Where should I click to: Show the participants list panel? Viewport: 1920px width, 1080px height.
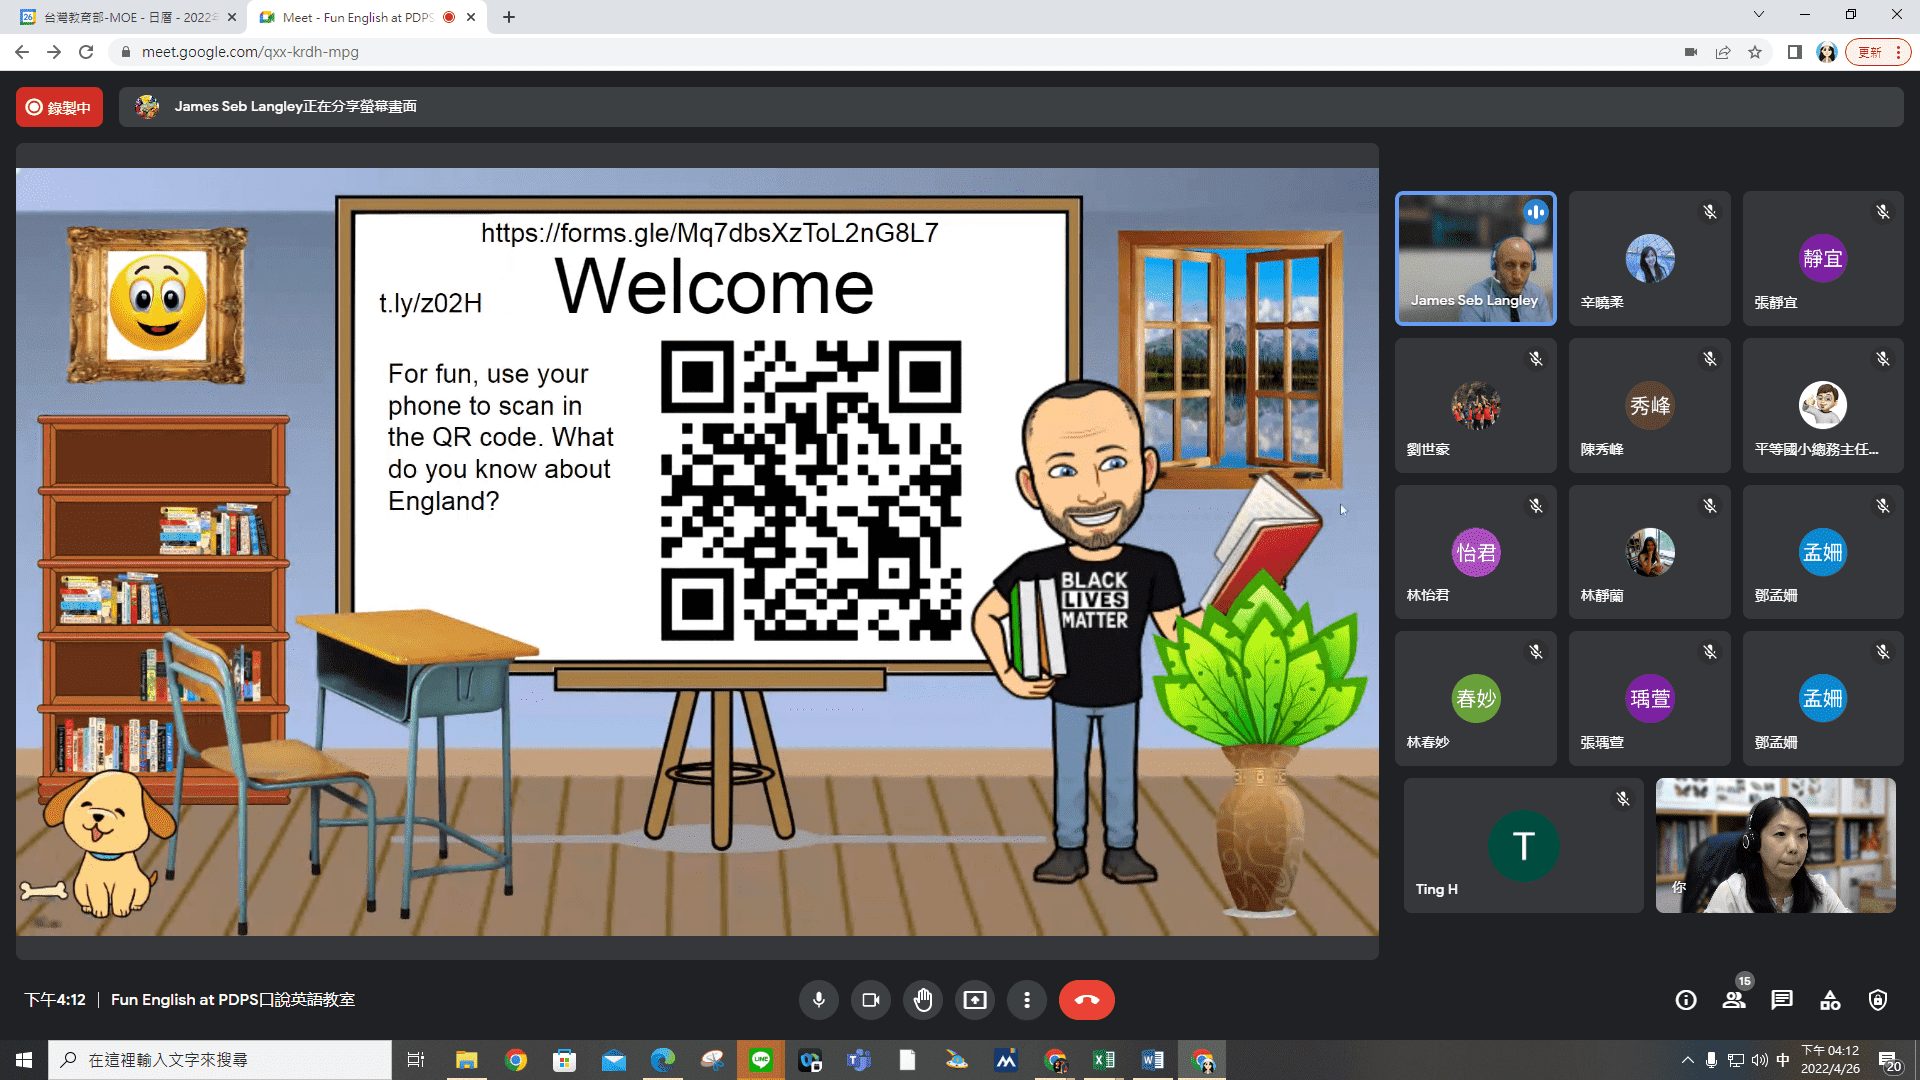1734,1000
